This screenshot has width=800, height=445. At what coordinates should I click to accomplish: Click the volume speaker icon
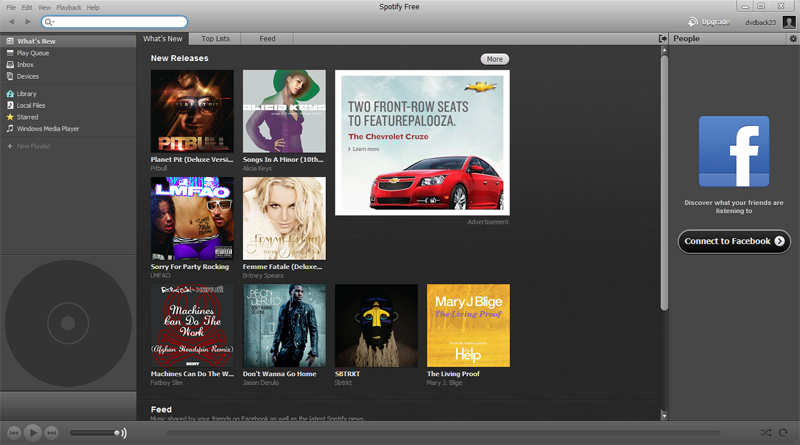pyautogui.click(x=122, y=433)
